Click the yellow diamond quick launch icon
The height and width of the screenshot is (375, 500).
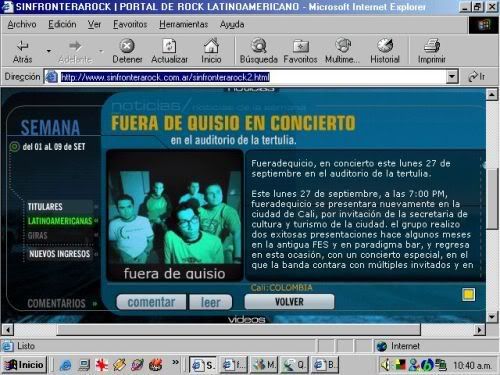[x=119, y=365]
